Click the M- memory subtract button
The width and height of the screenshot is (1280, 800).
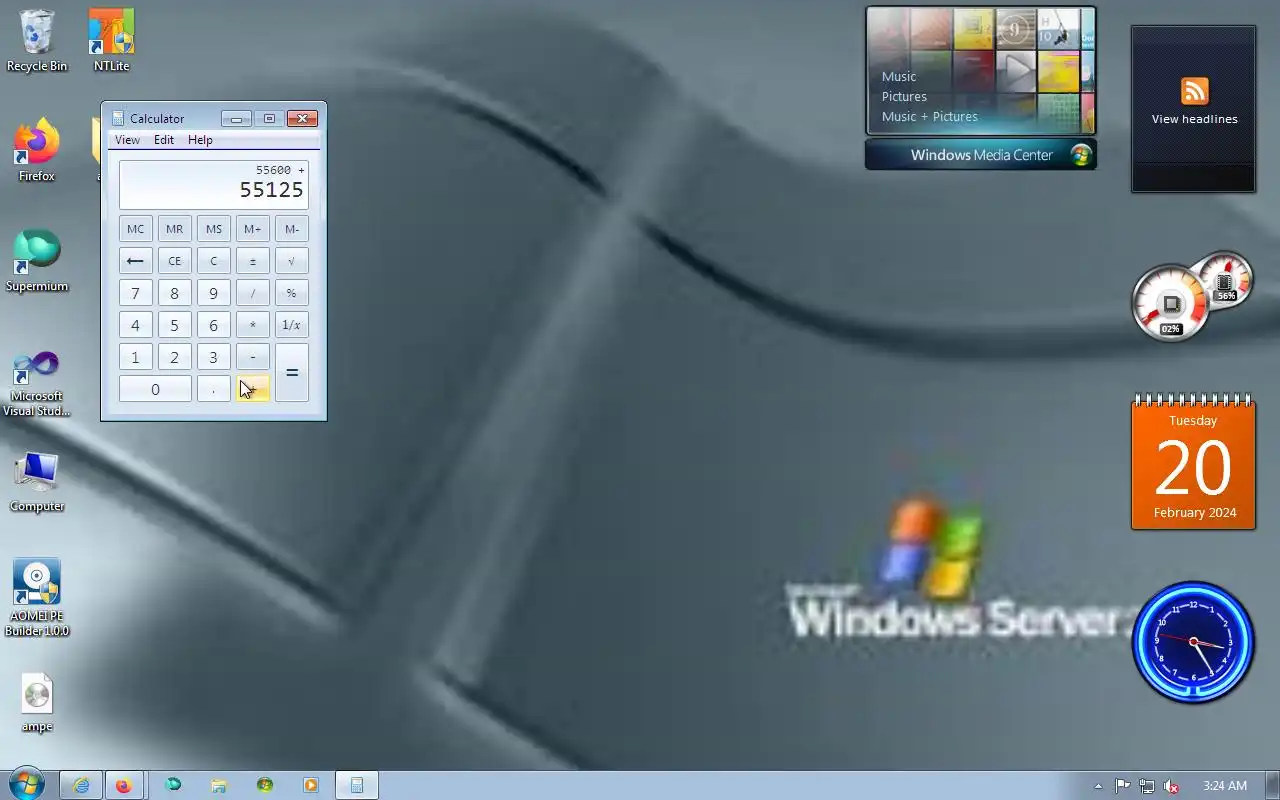[291, 229]
